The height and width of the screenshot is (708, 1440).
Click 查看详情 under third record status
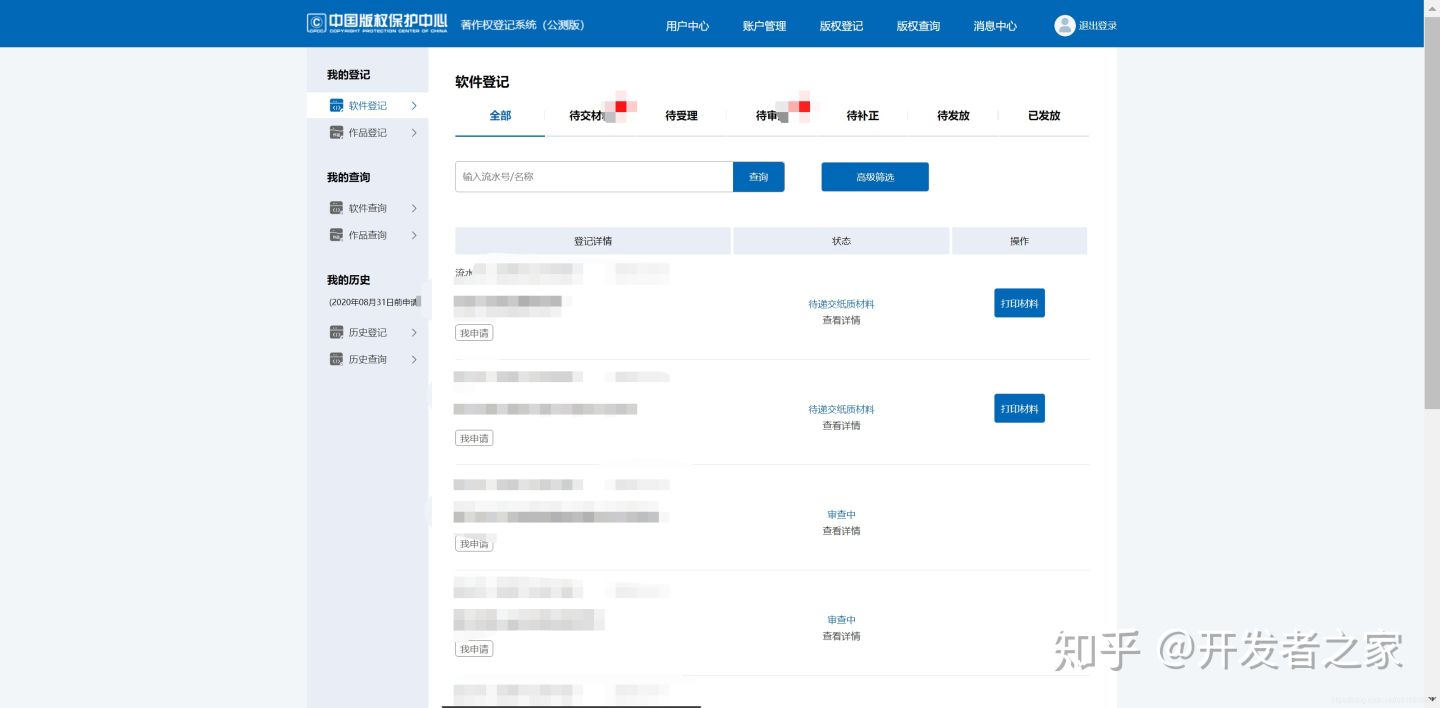tap(841, 531)
